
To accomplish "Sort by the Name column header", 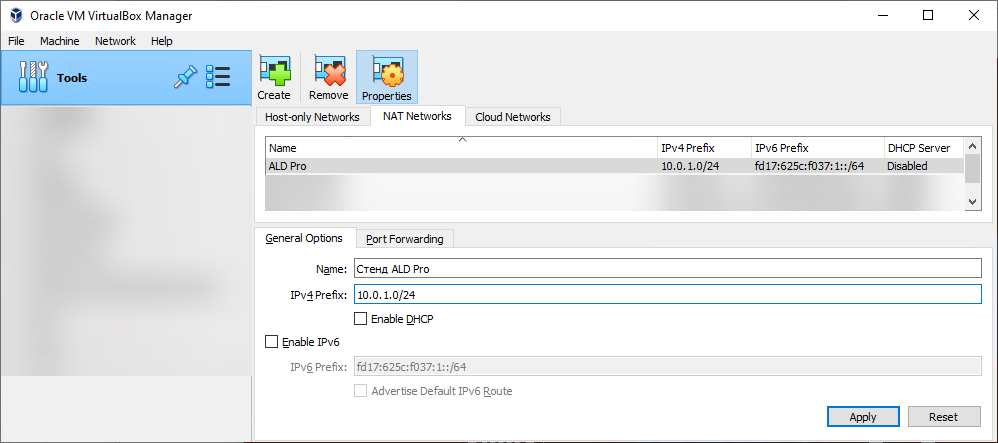I will (462, 148).
